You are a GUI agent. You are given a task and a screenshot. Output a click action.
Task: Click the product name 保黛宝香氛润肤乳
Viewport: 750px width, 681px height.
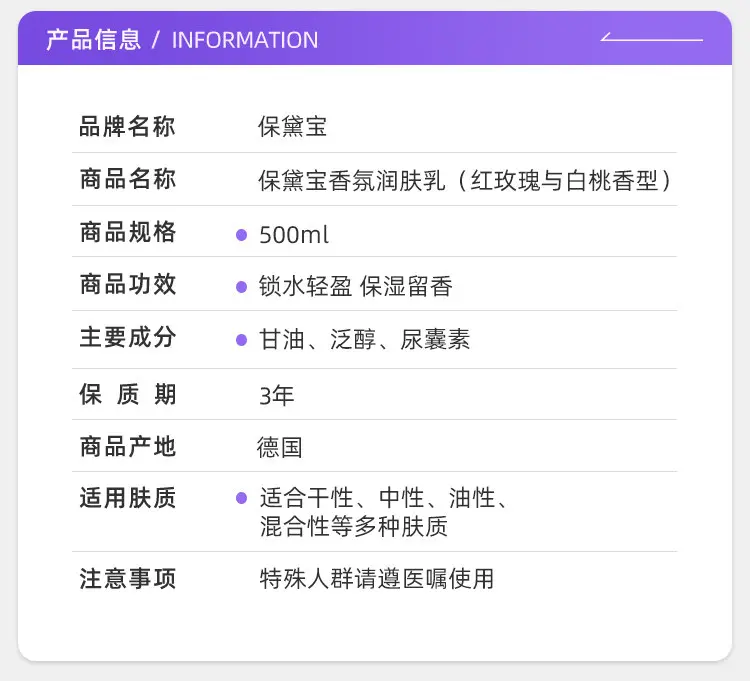pyautogui.click(x=352, y=181)
